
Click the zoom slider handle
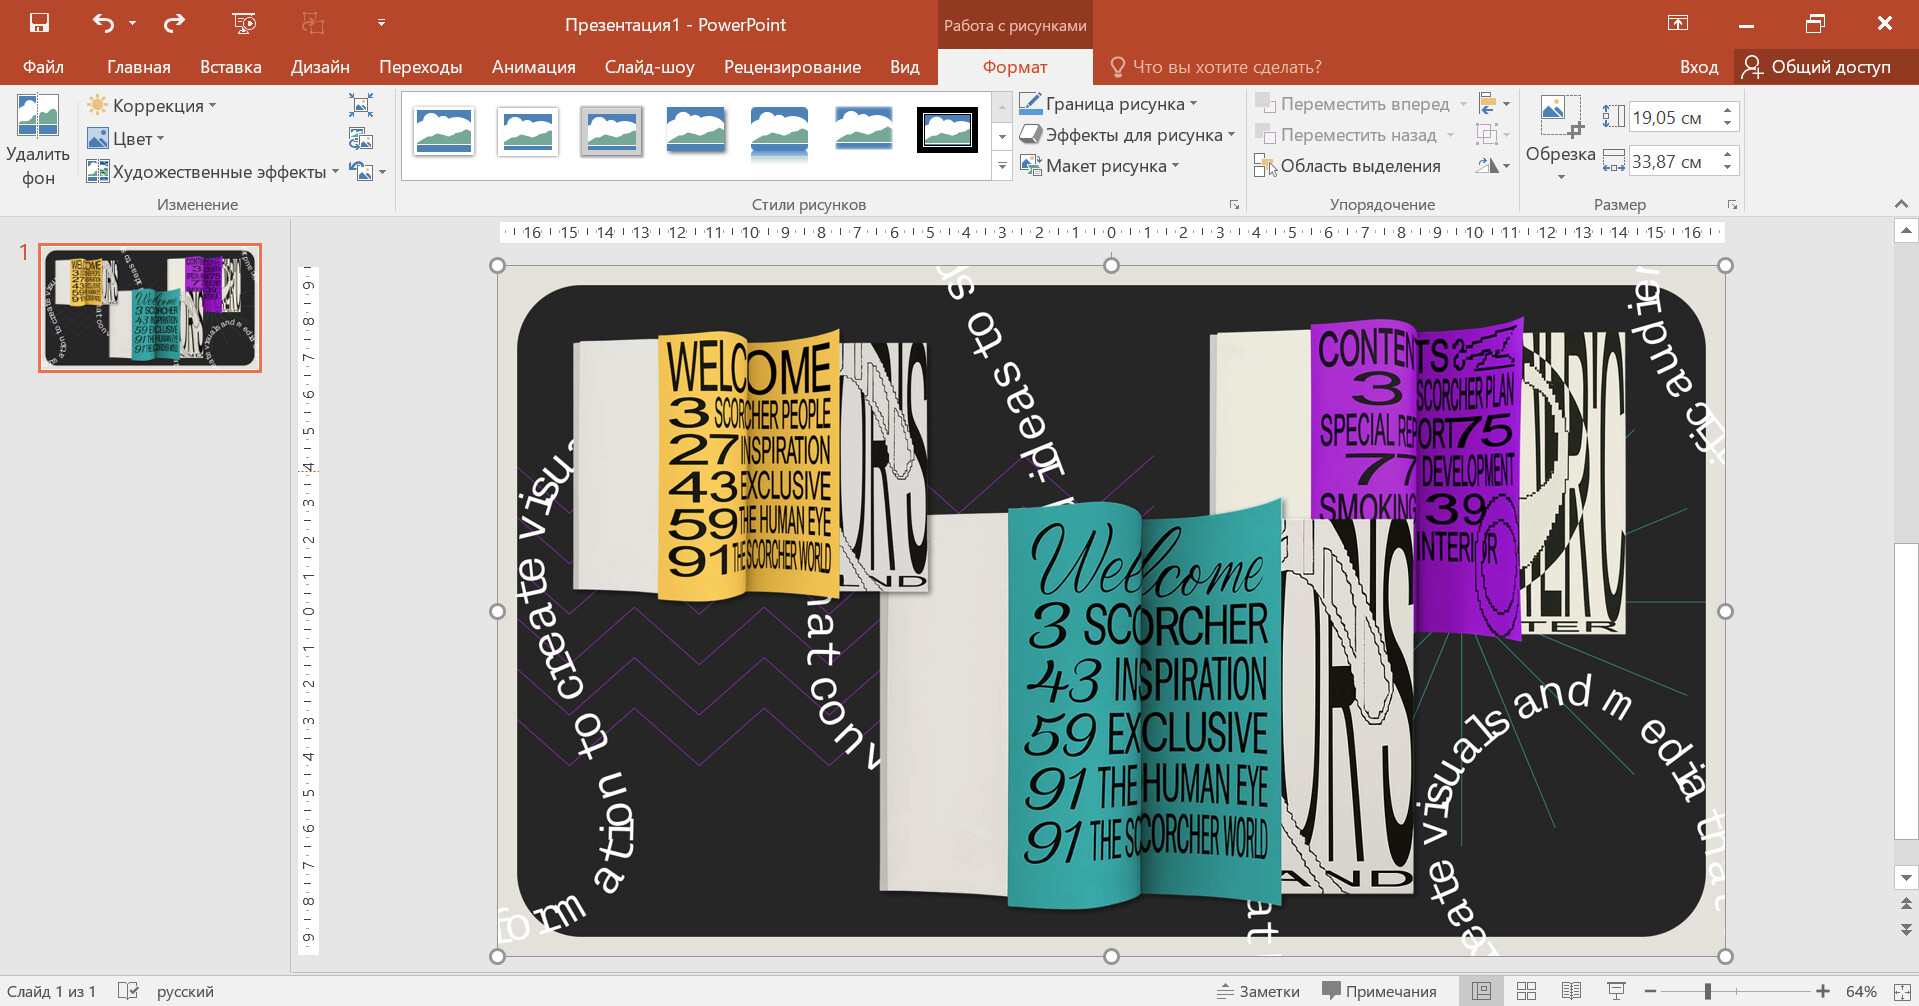pos(1708,991)
